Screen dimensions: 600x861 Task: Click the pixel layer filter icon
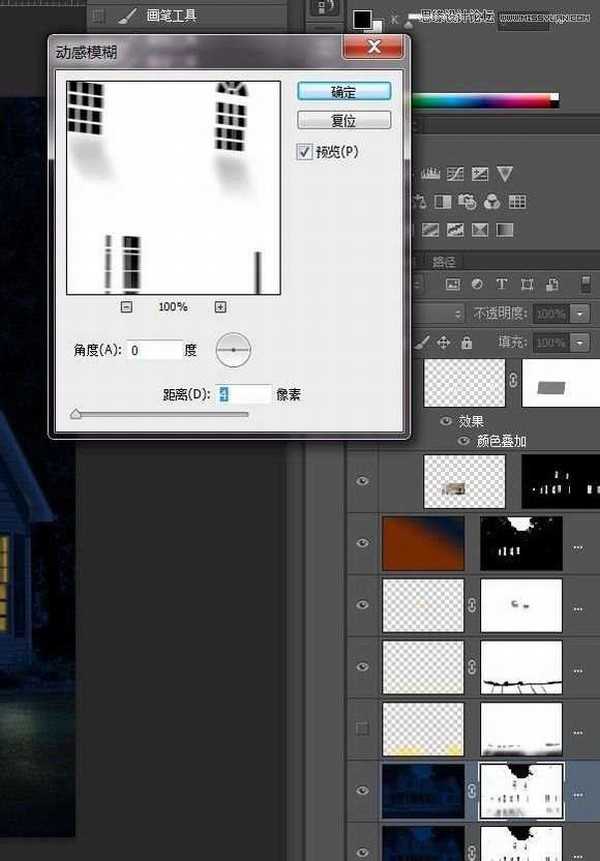click(x=452, y=285)
